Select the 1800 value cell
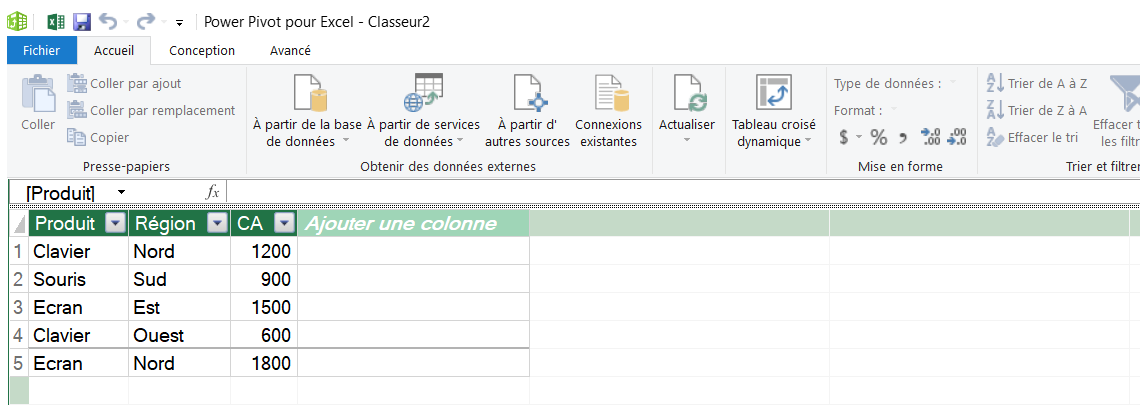The width and height of the screenshot is (1140, 405). [264, 363]
